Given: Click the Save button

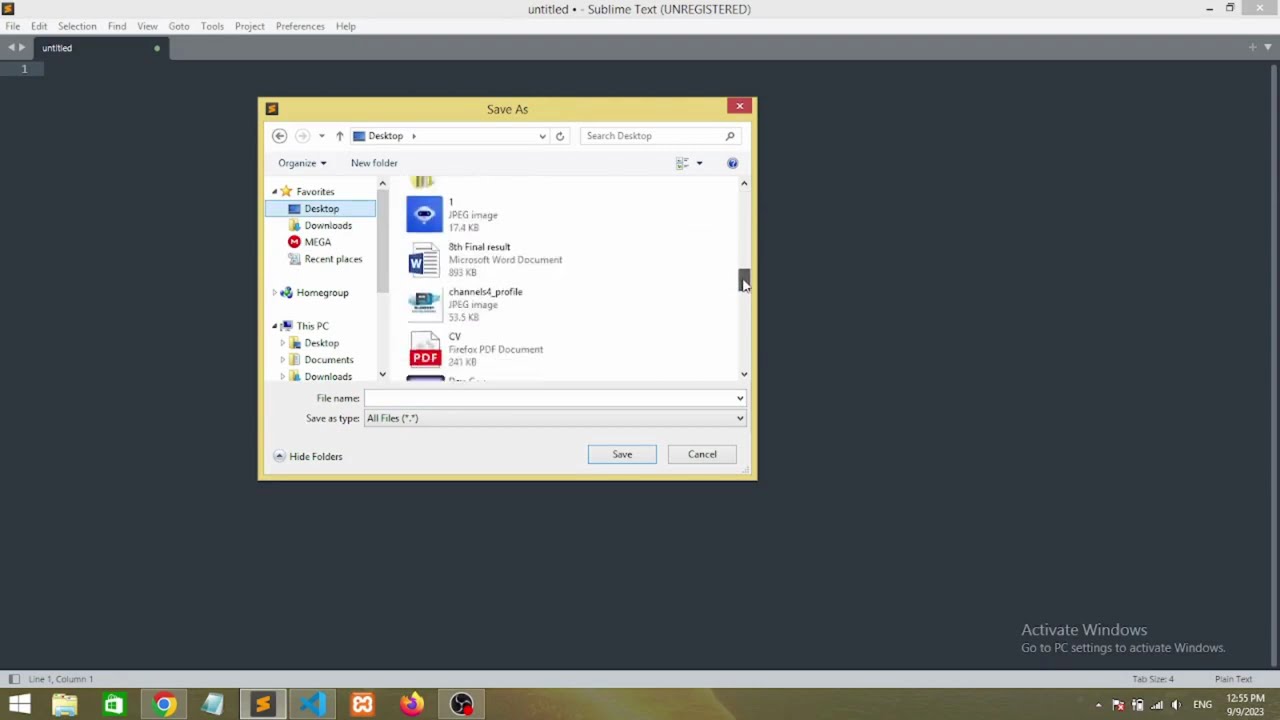Looking at the screenshot, I should point(622,454).
